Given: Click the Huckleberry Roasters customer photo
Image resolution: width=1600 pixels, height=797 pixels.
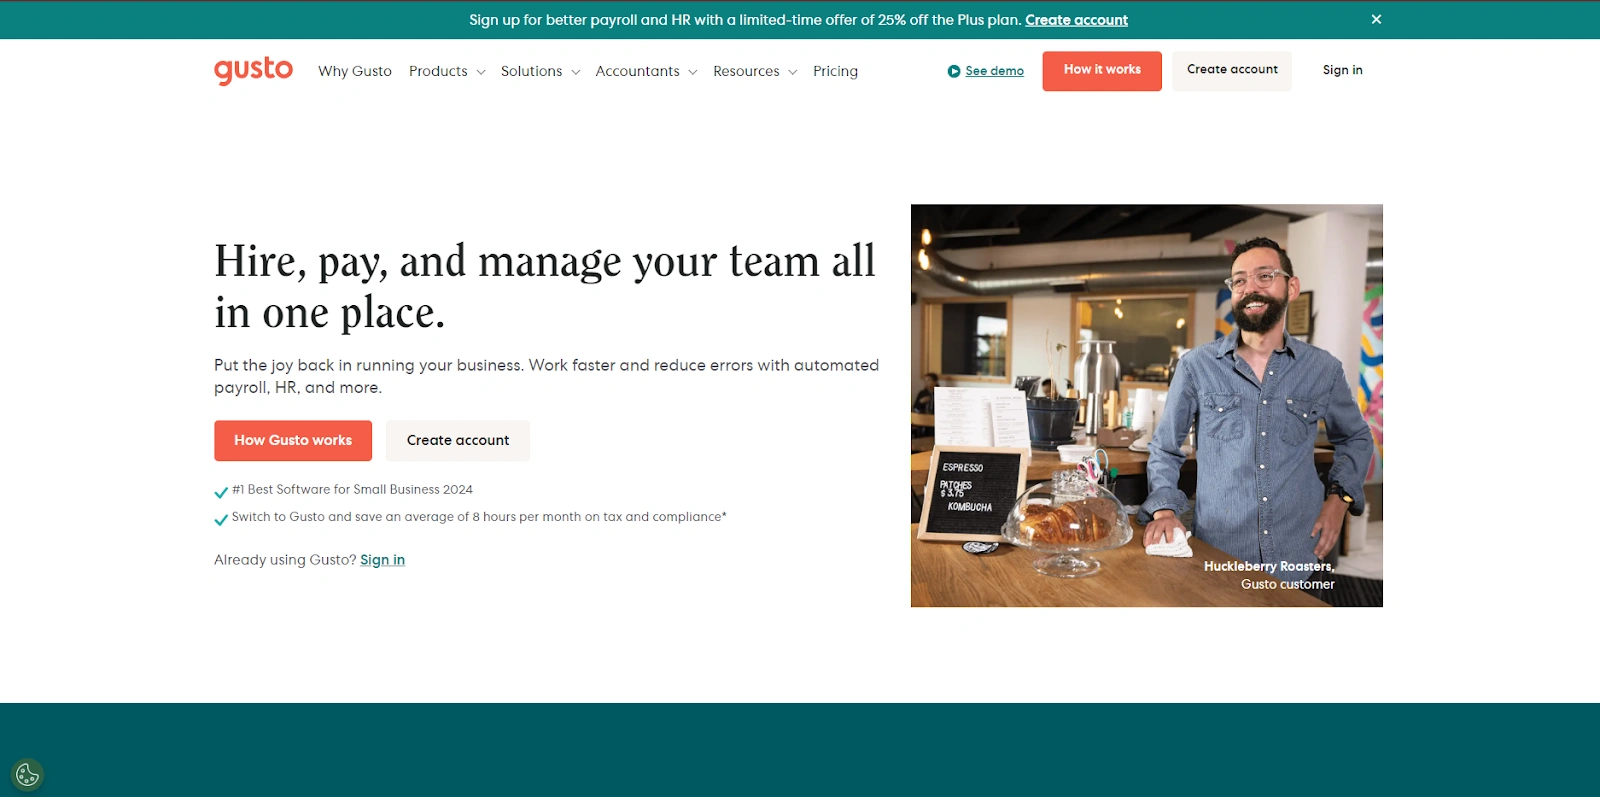Looking at the screenshot, I should click(1147, 405).
